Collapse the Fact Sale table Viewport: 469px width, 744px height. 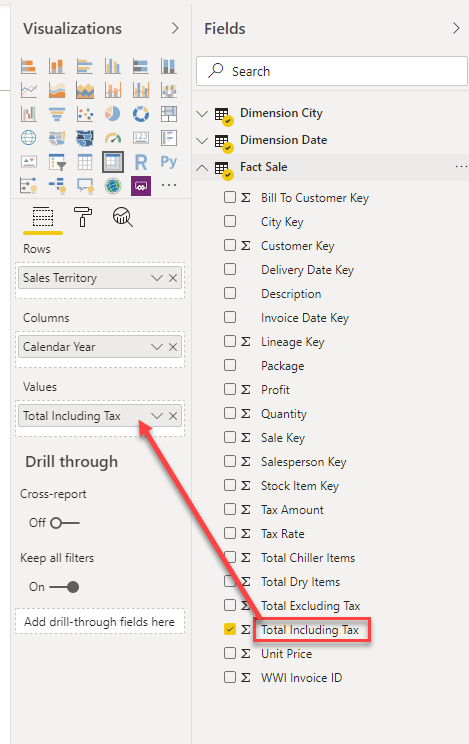pyautogui.click(x=202, y=167)
